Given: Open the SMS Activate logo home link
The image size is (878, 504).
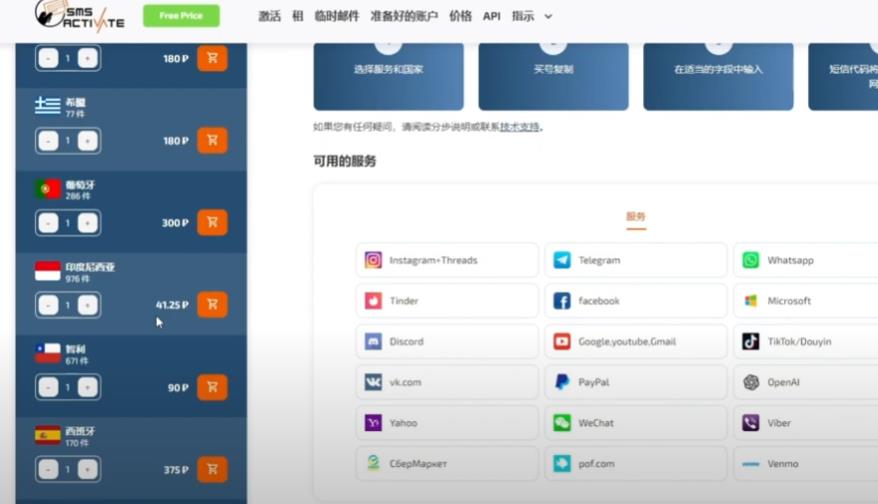Looking at the screenshot, I should pos(80,16).
